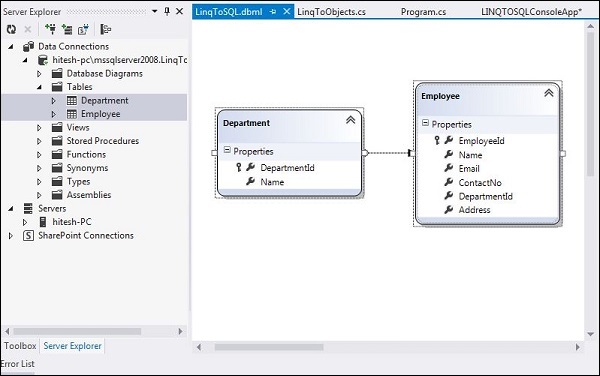Collapse the hitesh-pc mssqlserver2008 connection node
This screenshot has width=600, height=376.
tap(25, 60)
